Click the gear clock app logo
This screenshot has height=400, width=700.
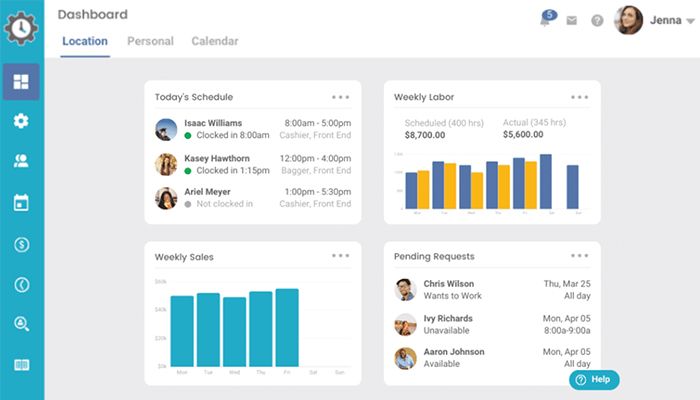click(21, 28)
